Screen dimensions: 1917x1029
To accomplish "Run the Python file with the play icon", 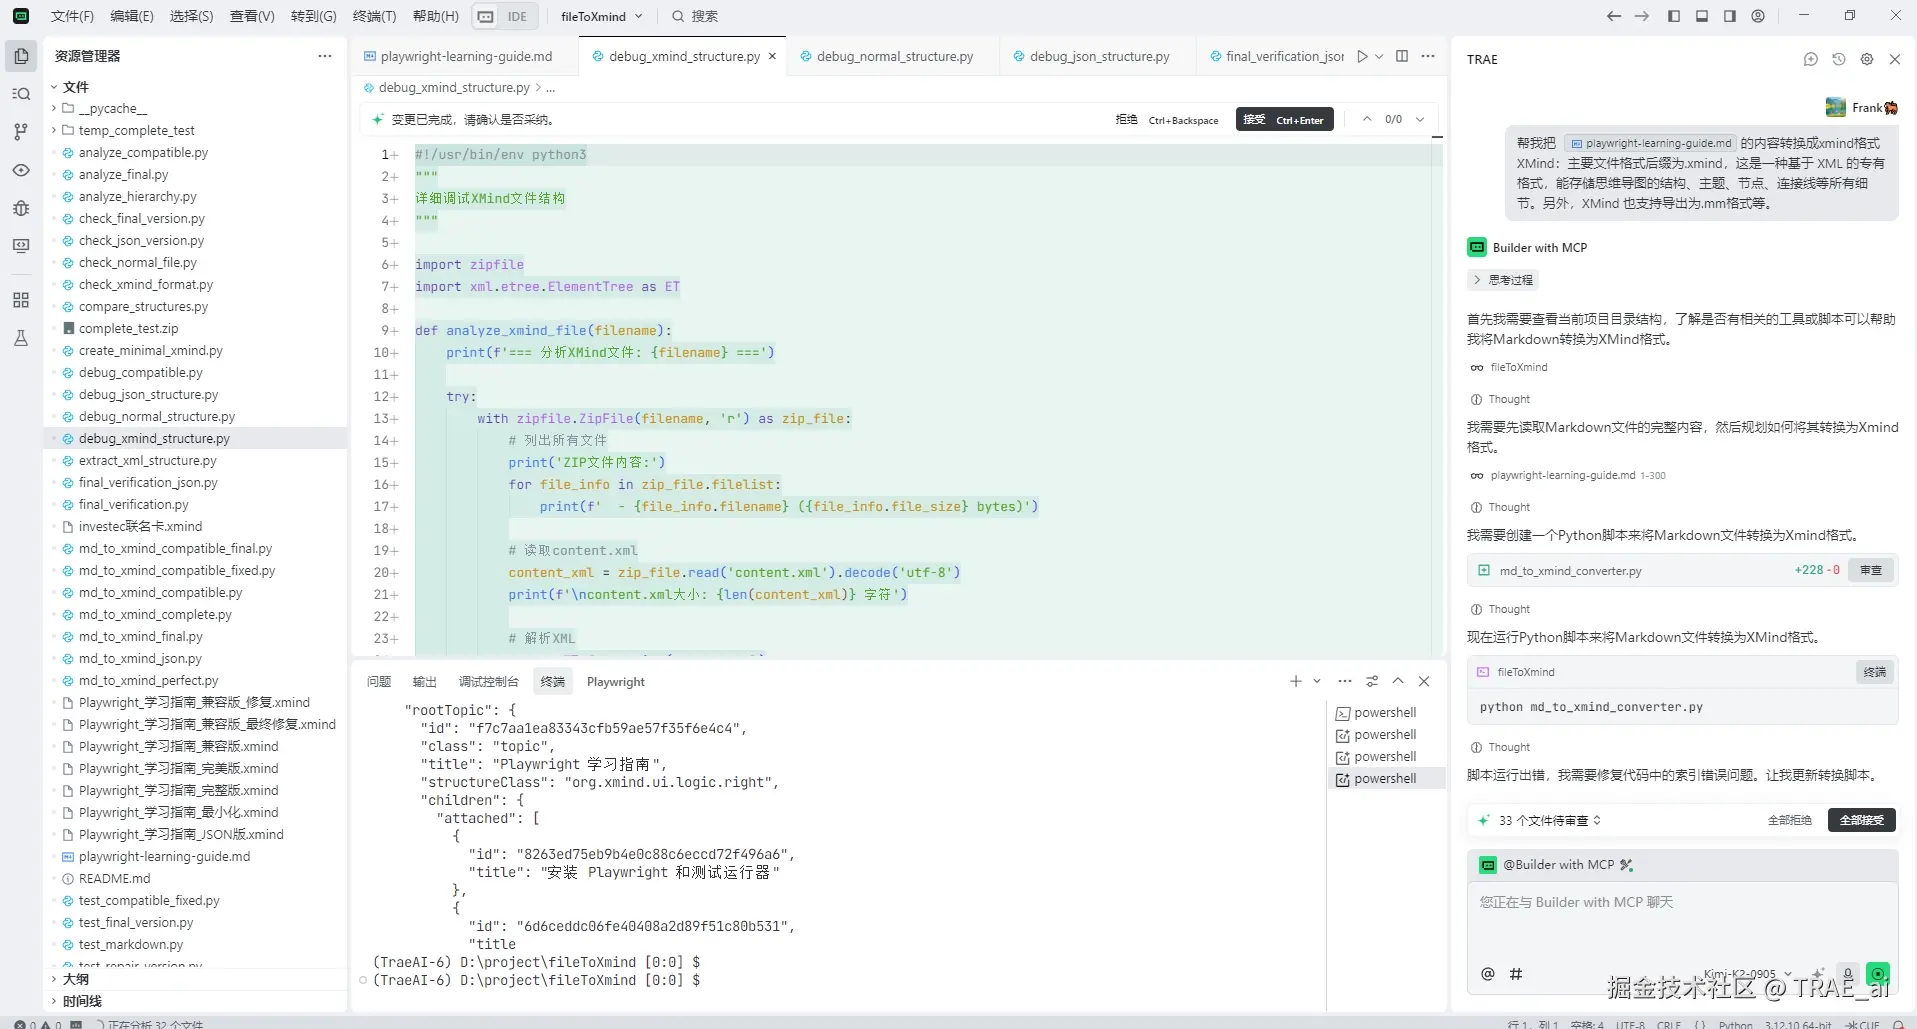I will click(1362, 57).
